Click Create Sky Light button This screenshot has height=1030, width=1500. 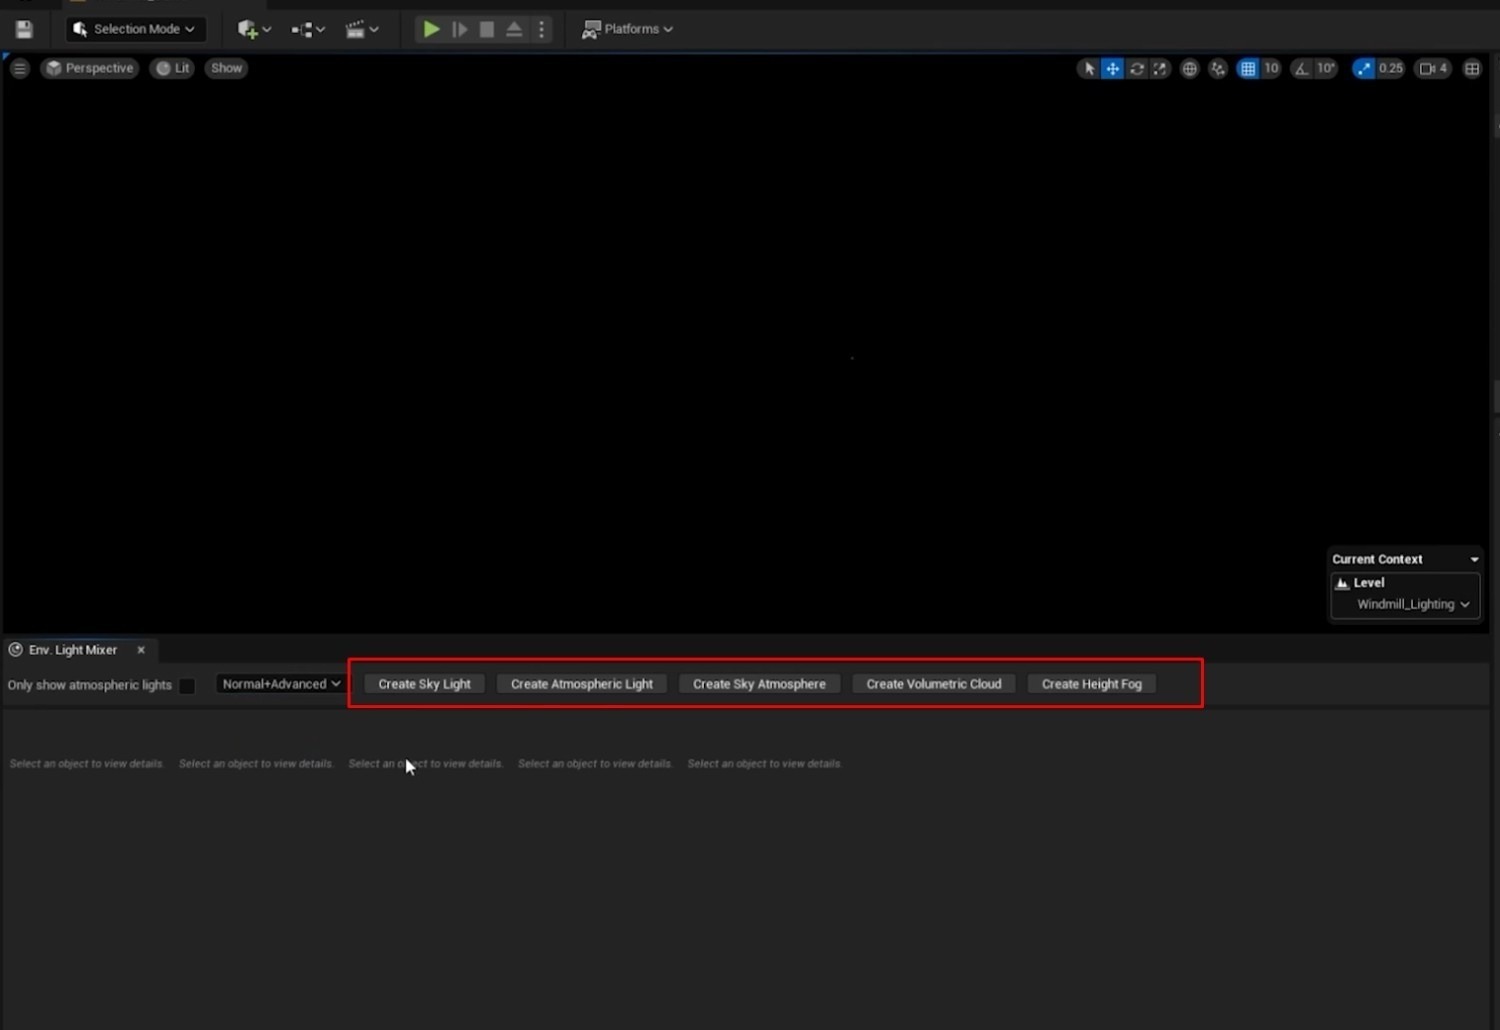pyautogui.click(x=424, y=684)
